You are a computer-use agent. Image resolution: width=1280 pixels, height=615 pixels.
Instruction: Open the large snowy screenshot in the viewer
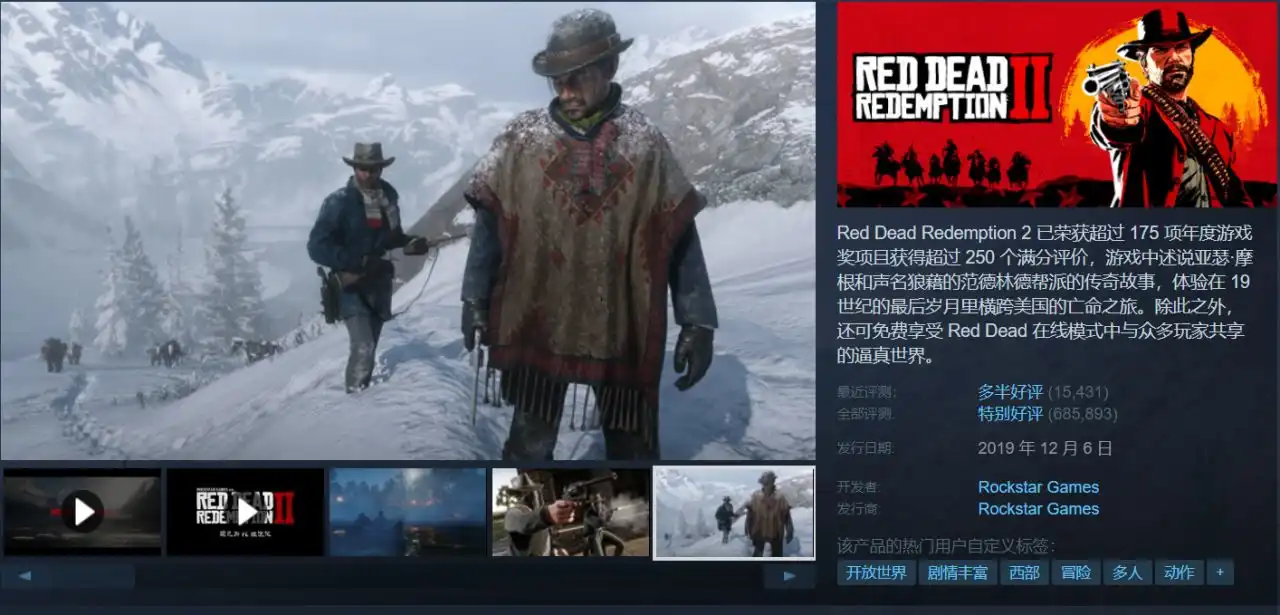point(408,231)
